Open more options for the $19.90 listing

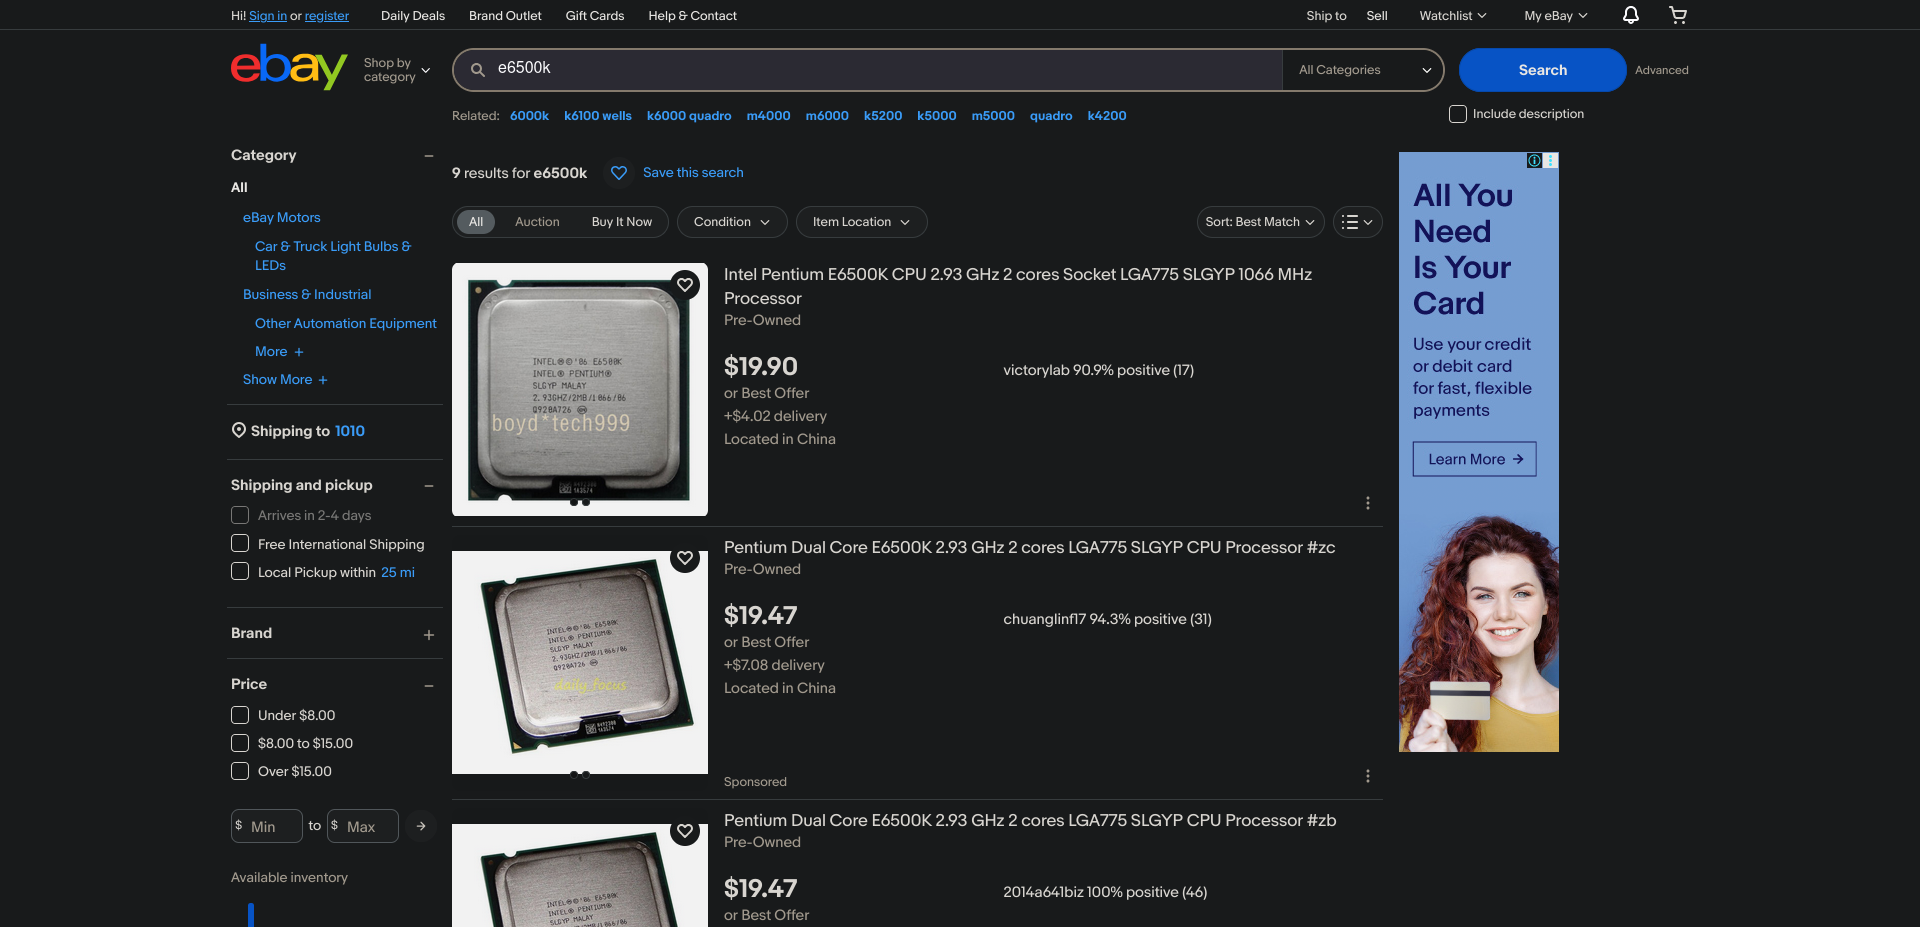pos(1368,503)
